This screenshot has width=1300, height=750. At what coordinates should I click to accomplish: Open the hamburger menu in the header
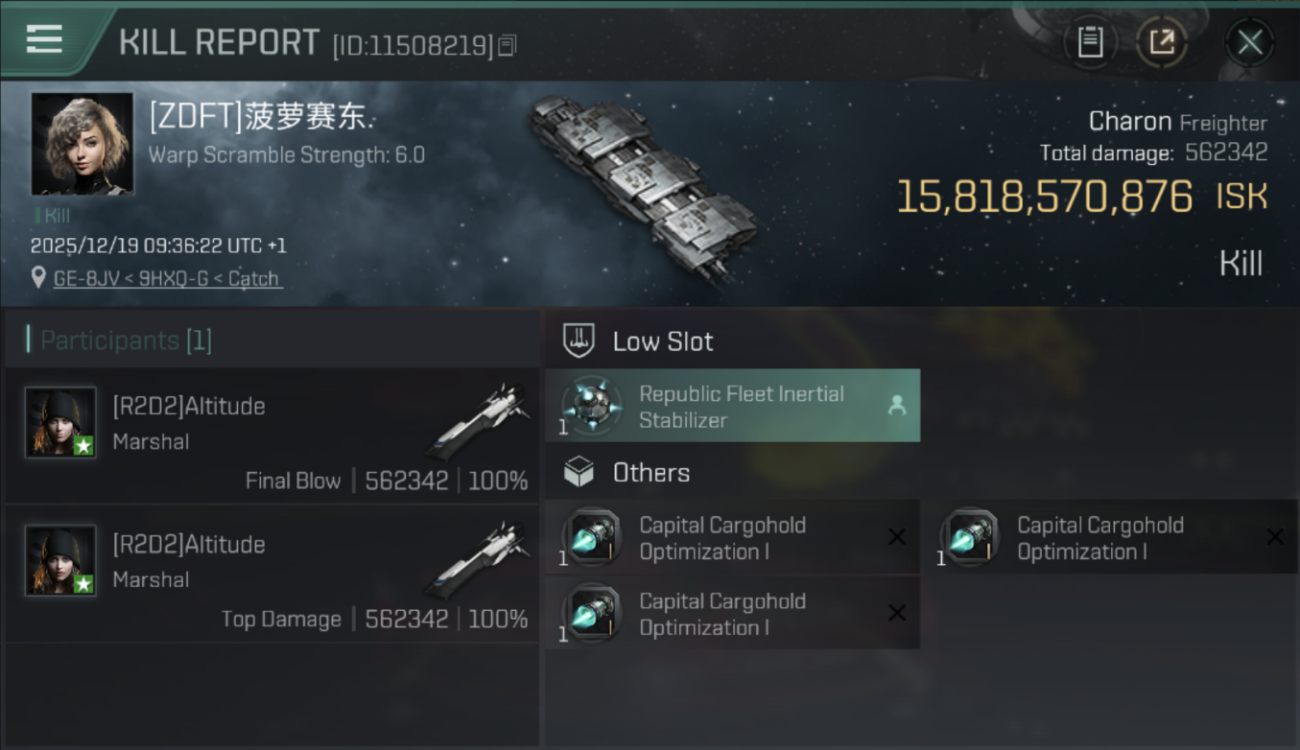(44, 39)
